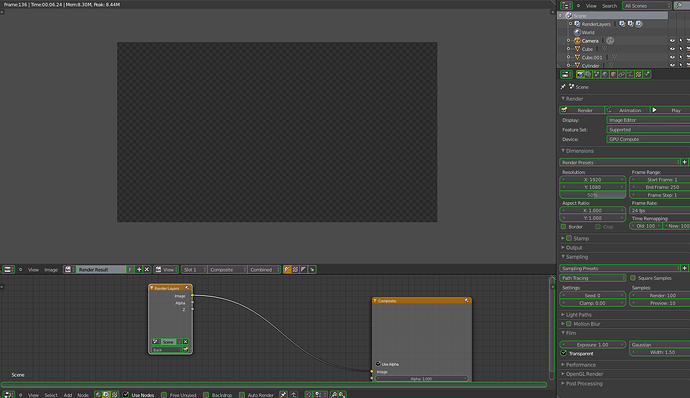Viewport: 690px width, 398px height.
Task: Unlink Render Result with X icon
Action: pyautogui.click(x=147, y=269)
